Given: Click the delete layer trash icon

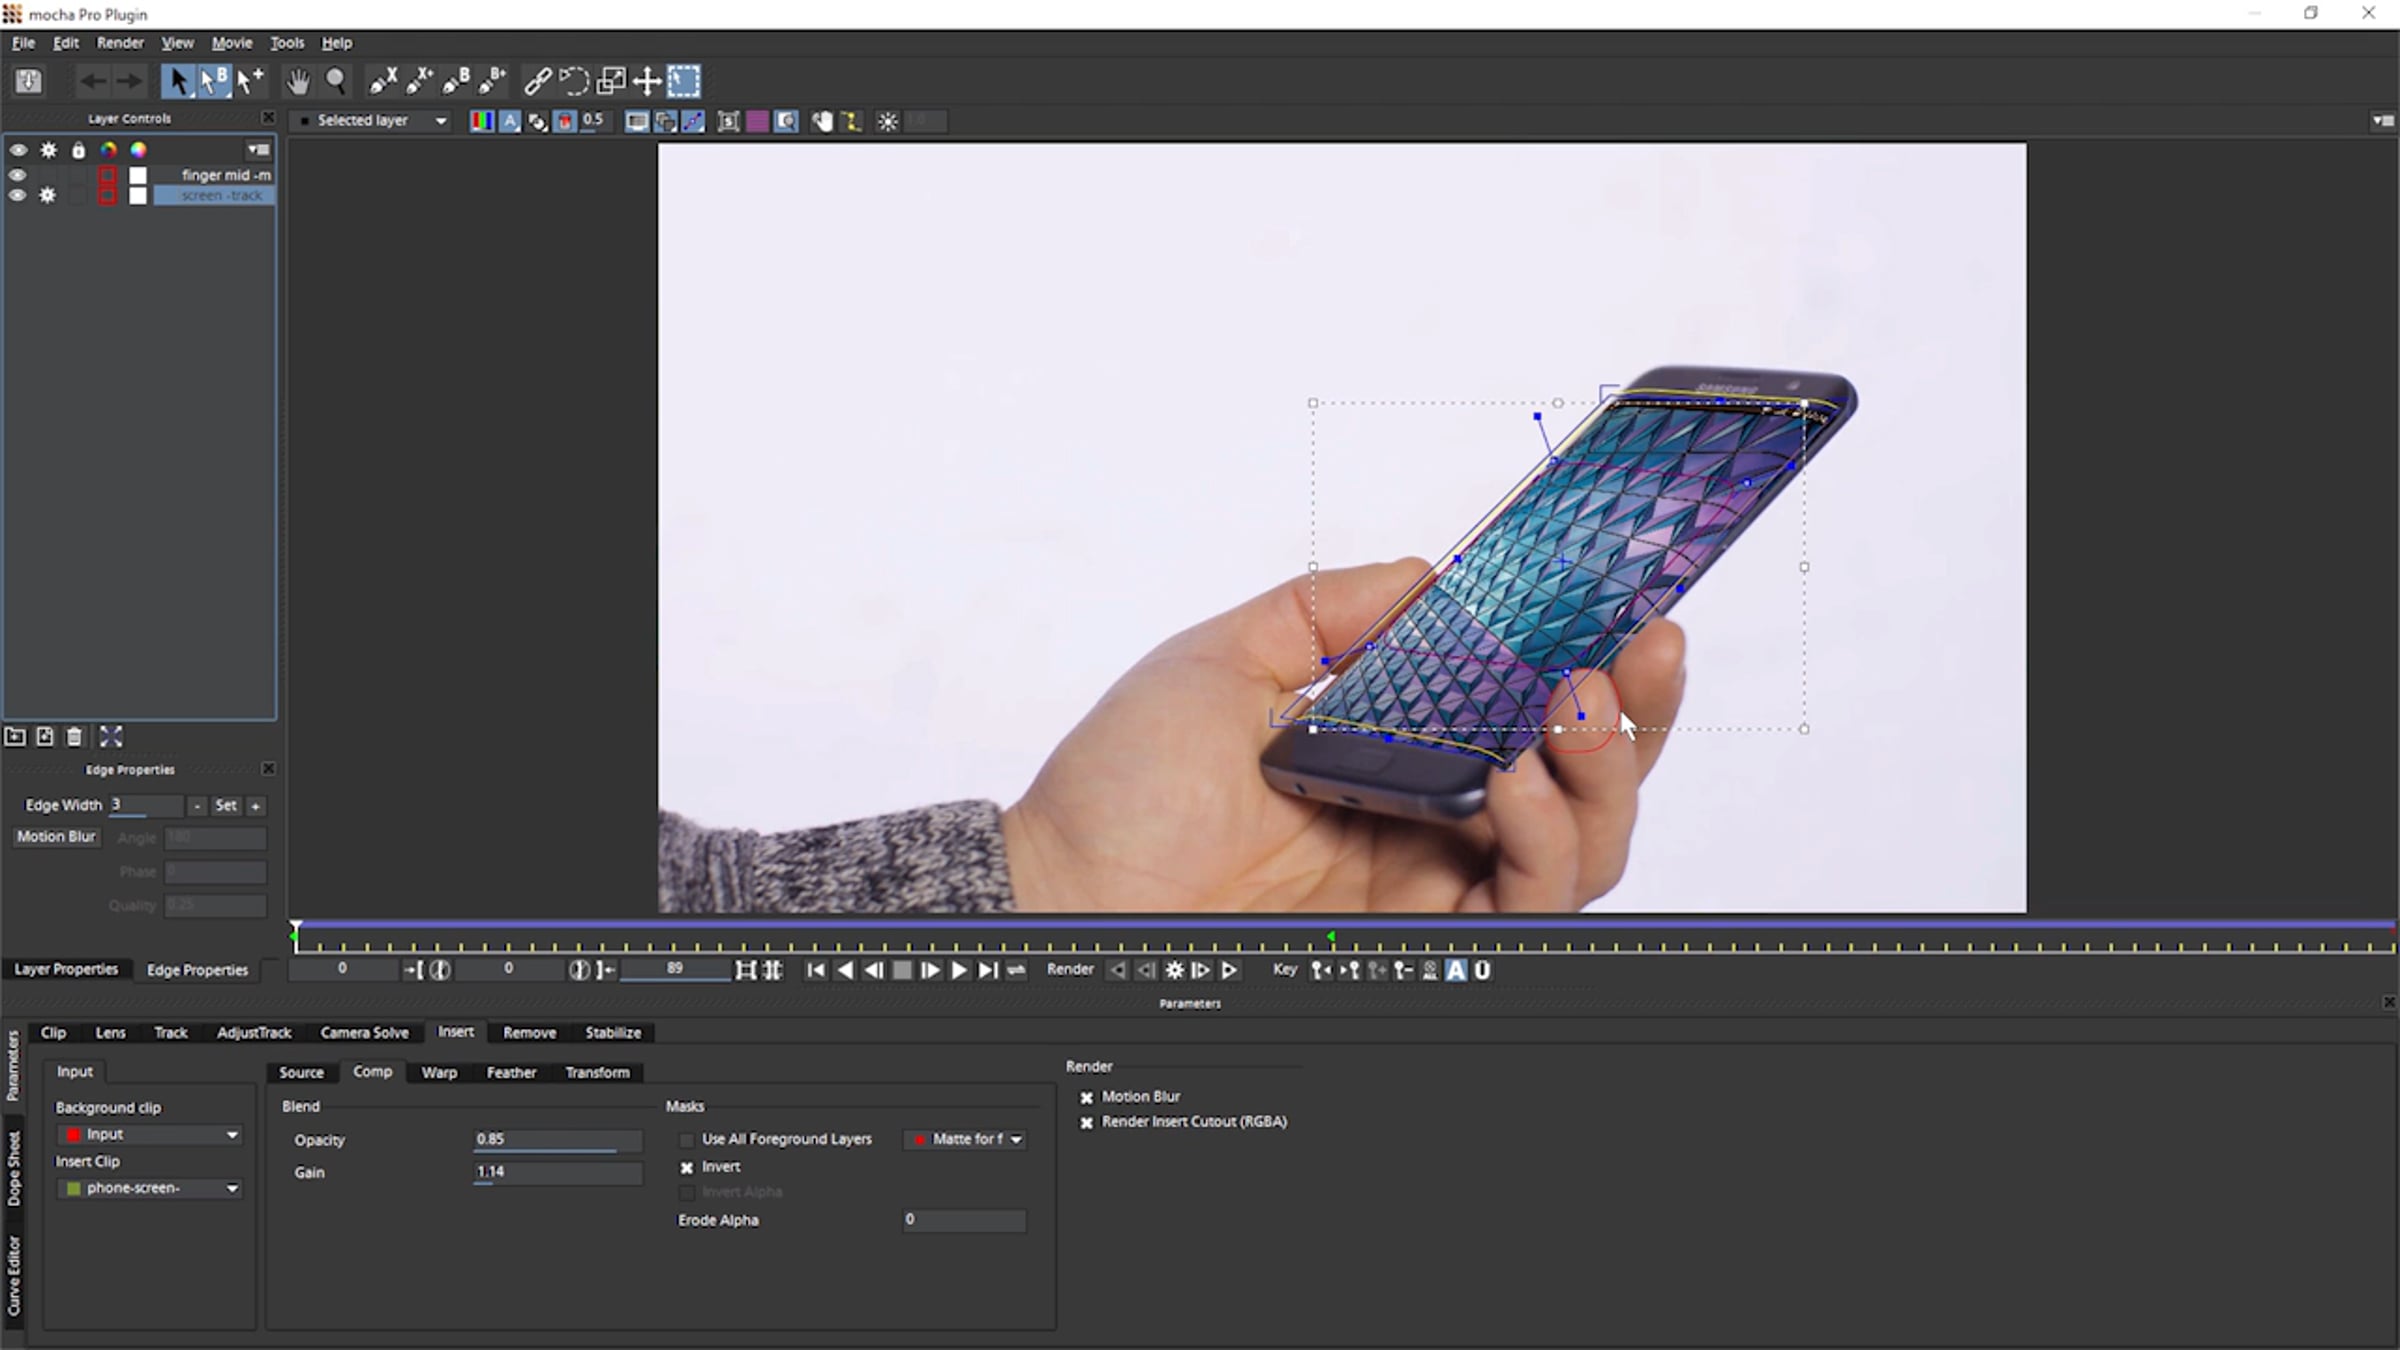Looking at the screenshot, I should click(x=74, y=737).
